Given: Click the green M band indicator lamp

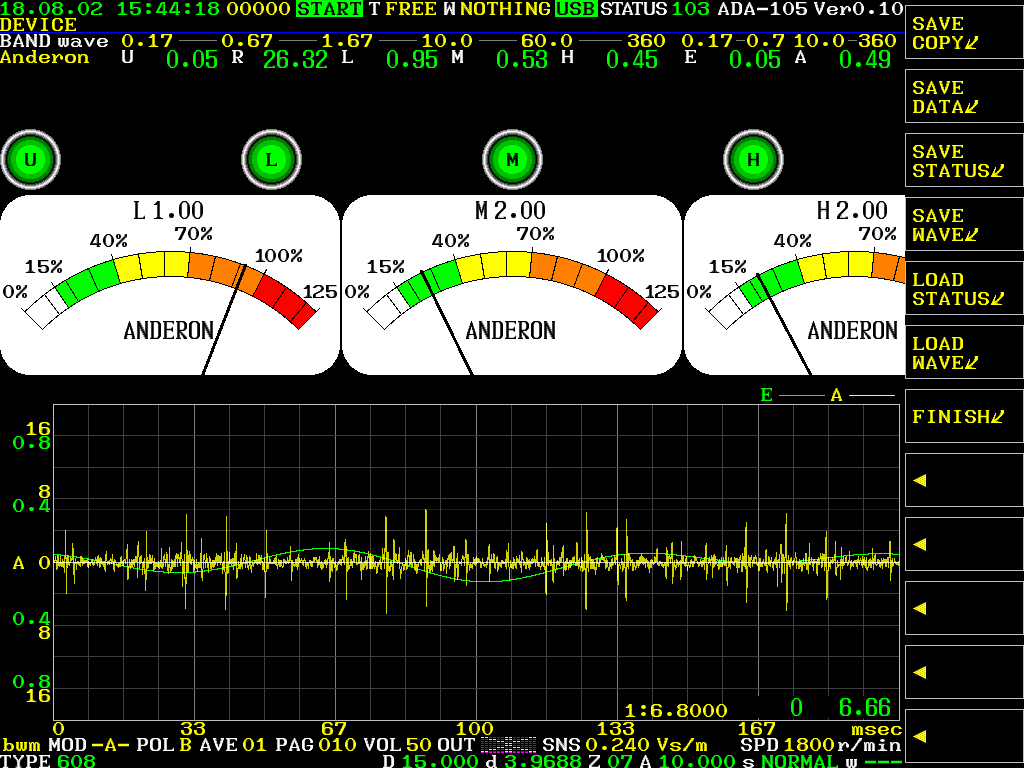Looking at the screenshot, I should 512,159.
